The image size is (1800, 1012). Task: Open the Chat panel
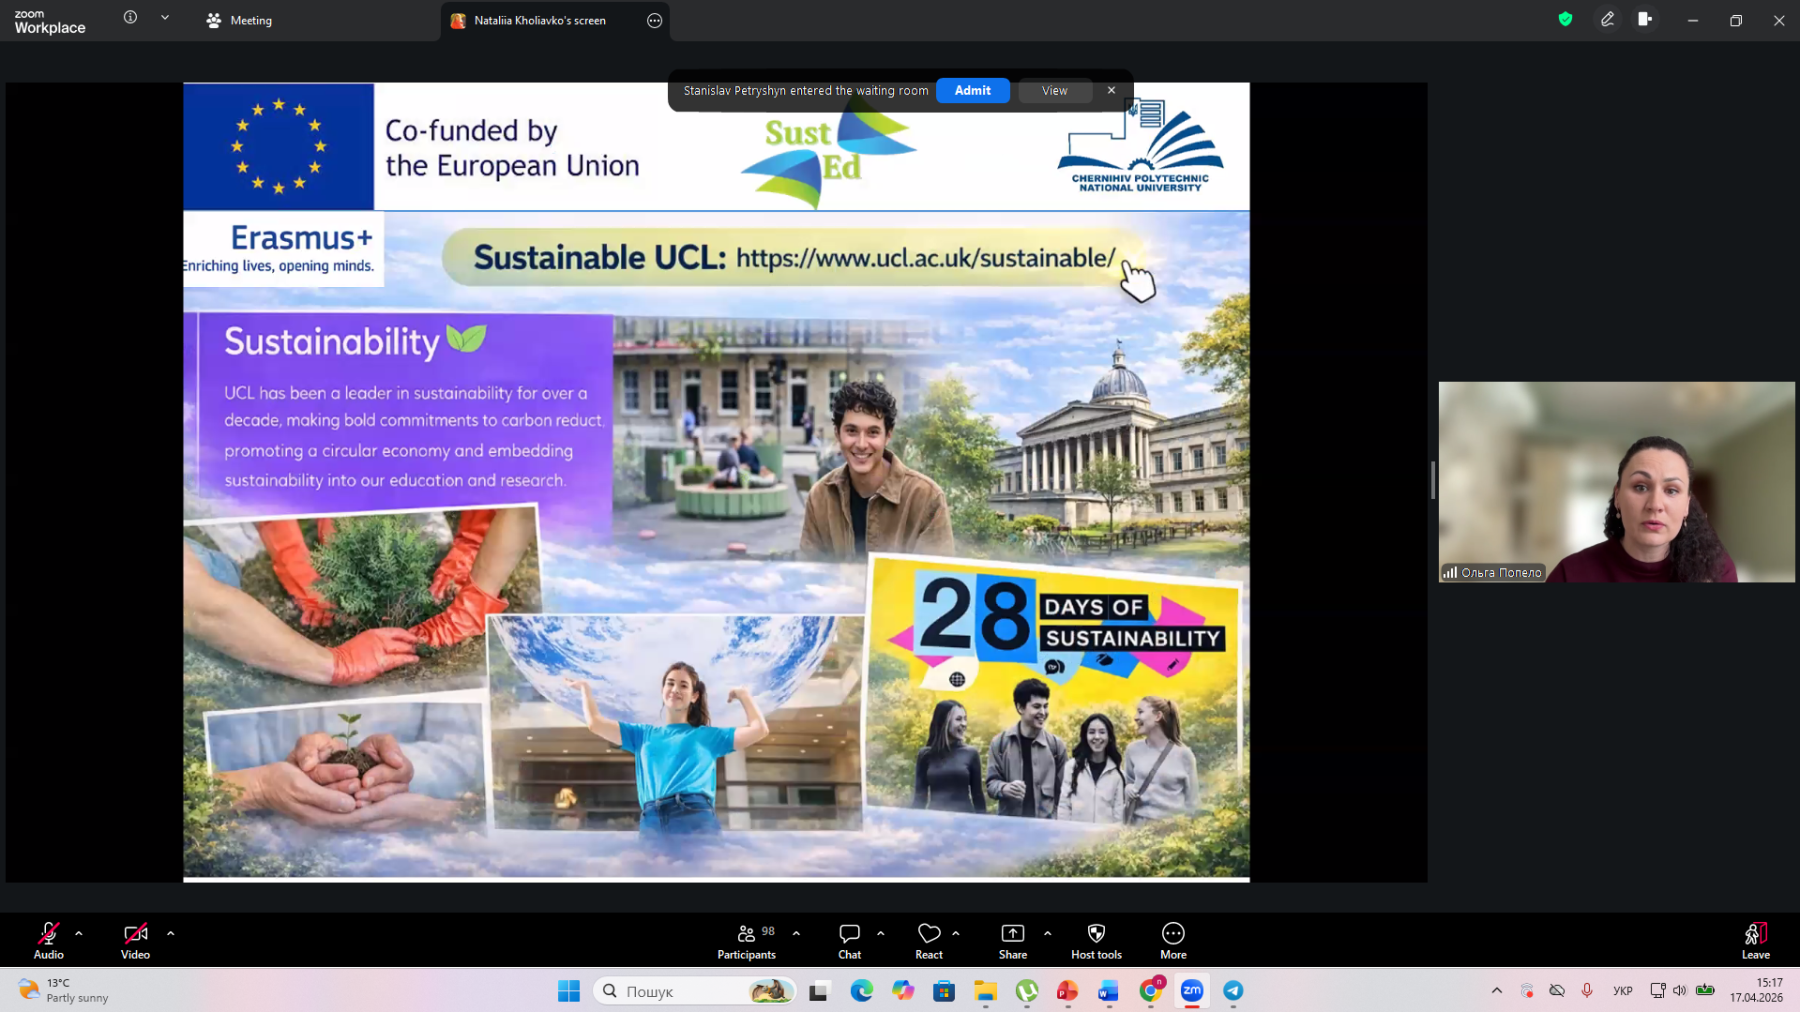coord(850,940)
